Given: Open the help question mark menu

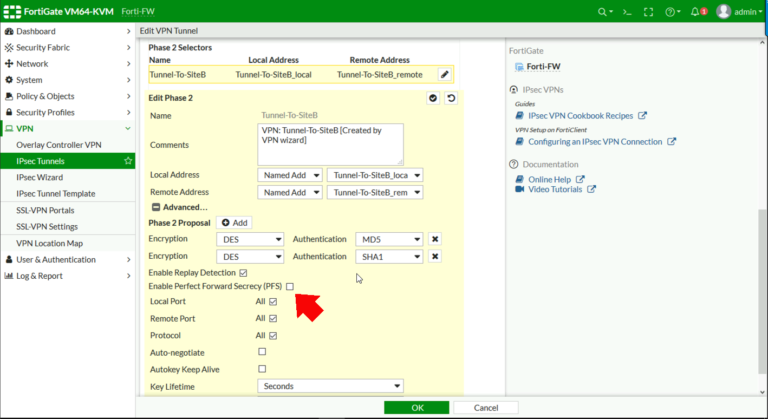Looking at the screenshot, I should [672, 12].
